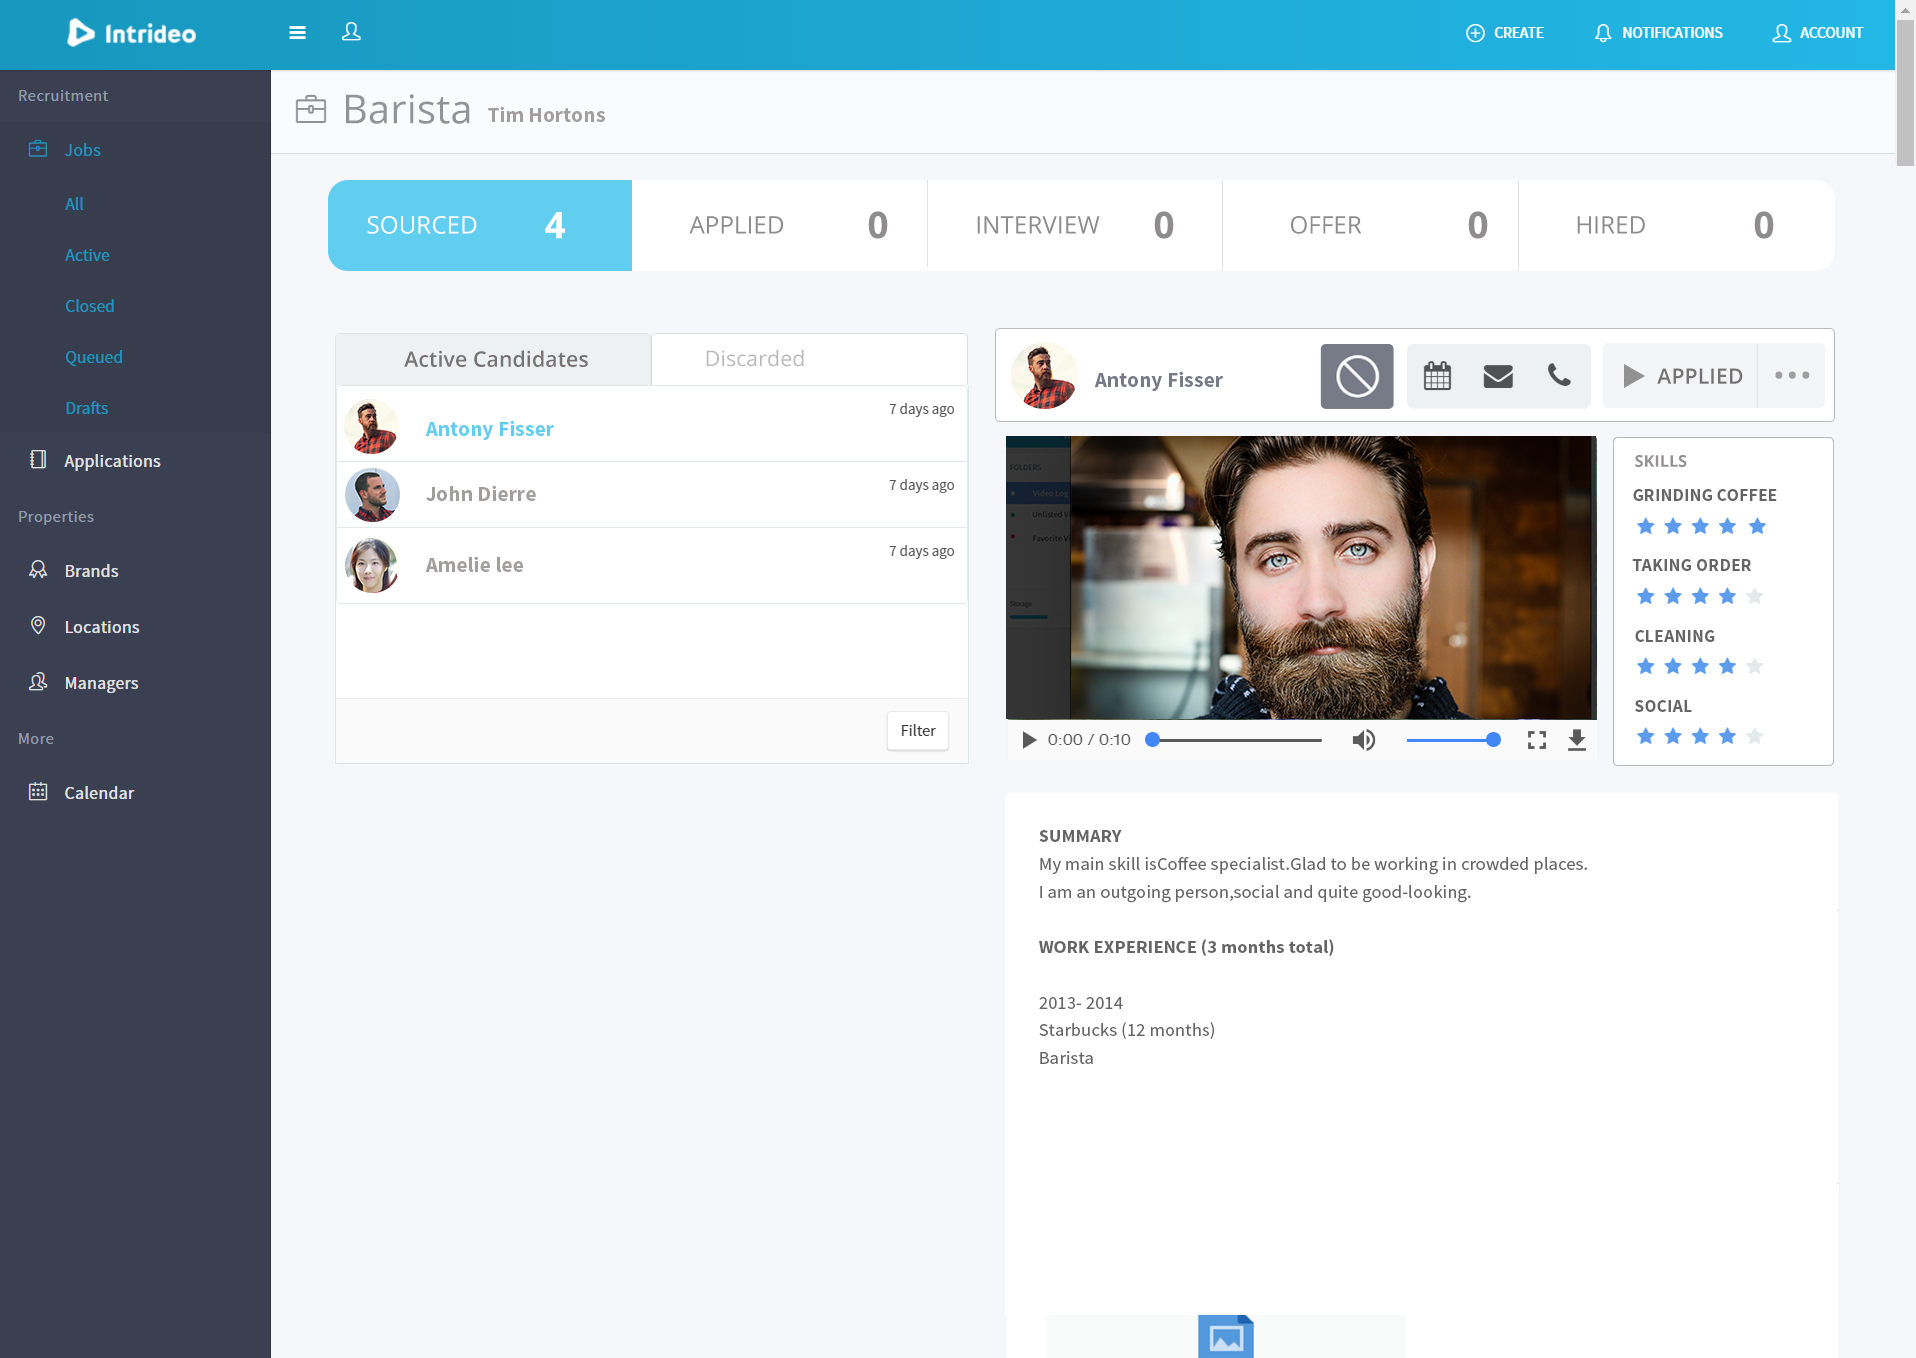The image size is (1916, 1358).
Task: Download the candidate video
Action: 1576,740
